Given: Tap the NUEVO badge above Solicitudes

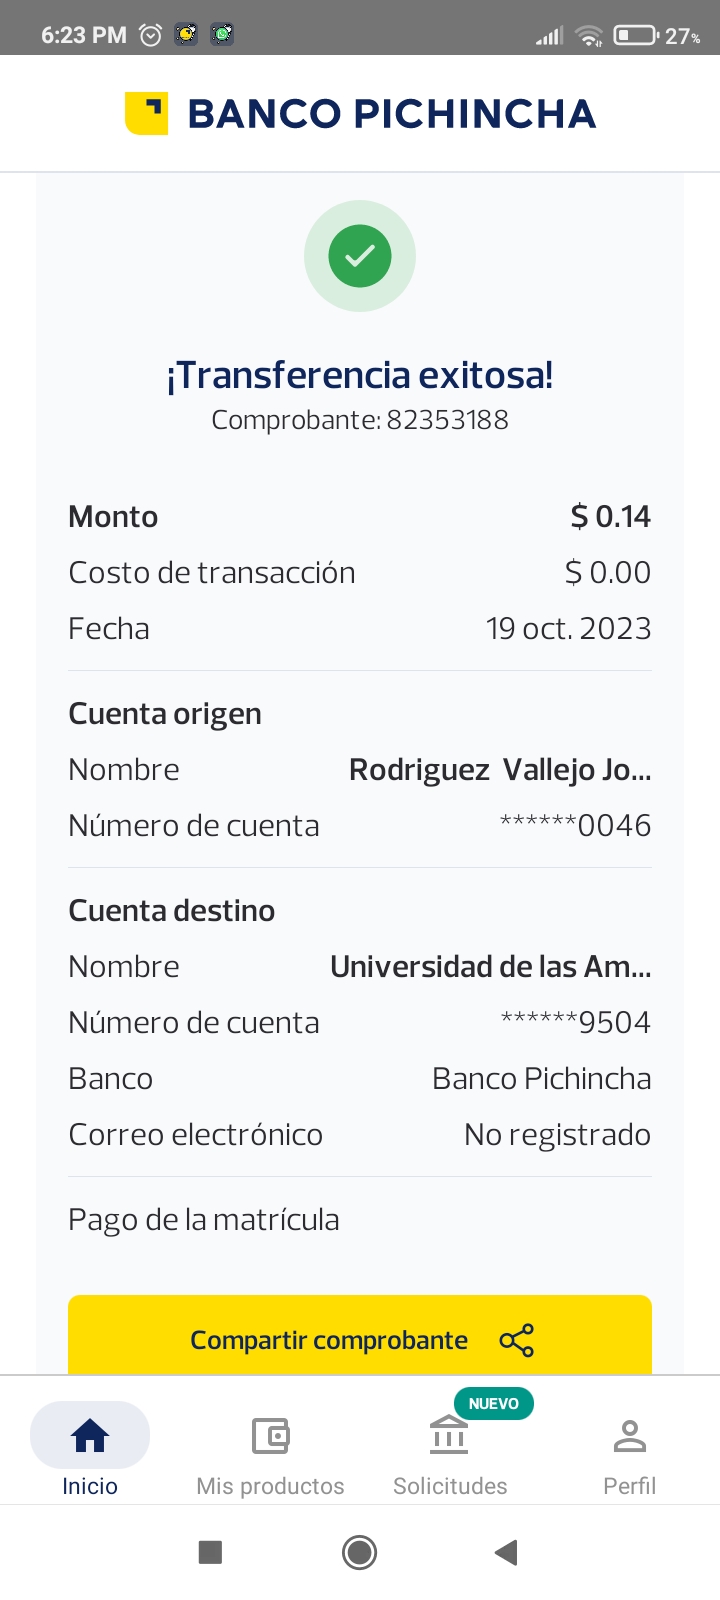Looking at the screenshot, I should [x=494, y=1403].
